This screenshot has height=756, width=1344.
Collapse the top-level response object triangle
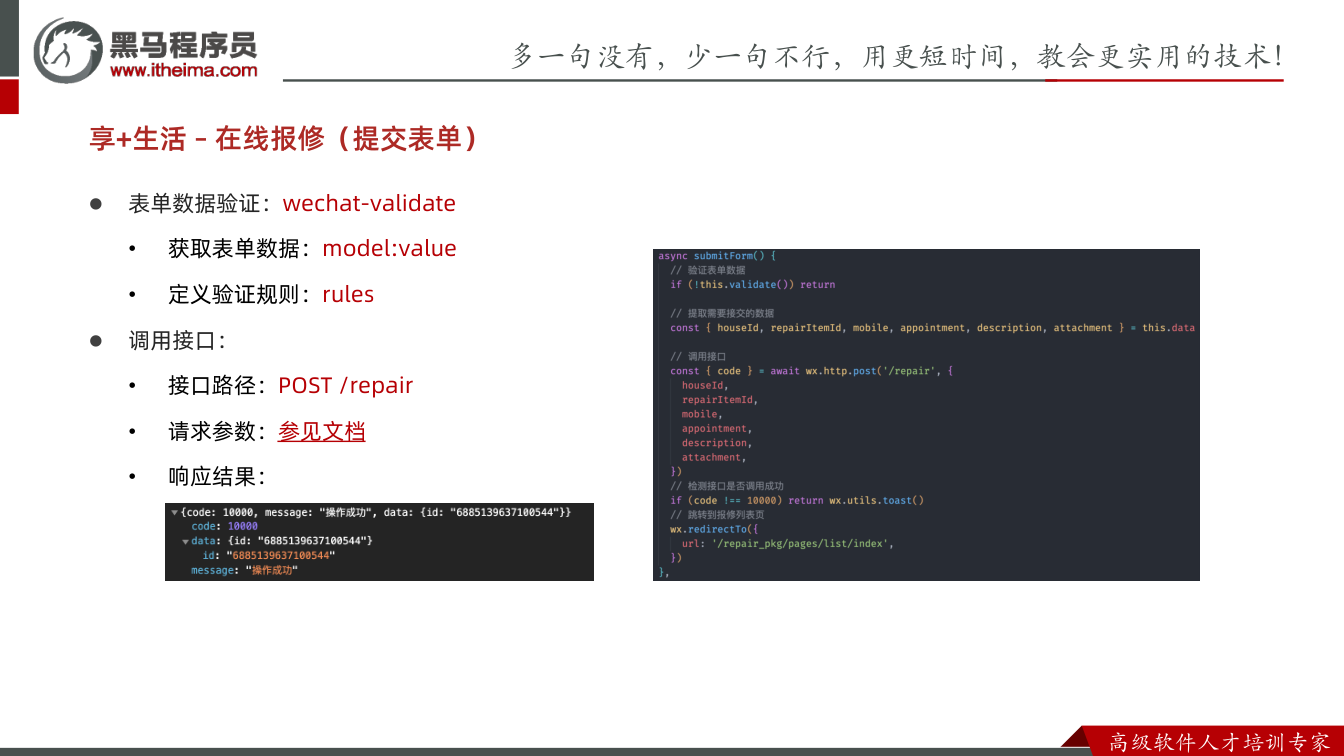[174, 512]
